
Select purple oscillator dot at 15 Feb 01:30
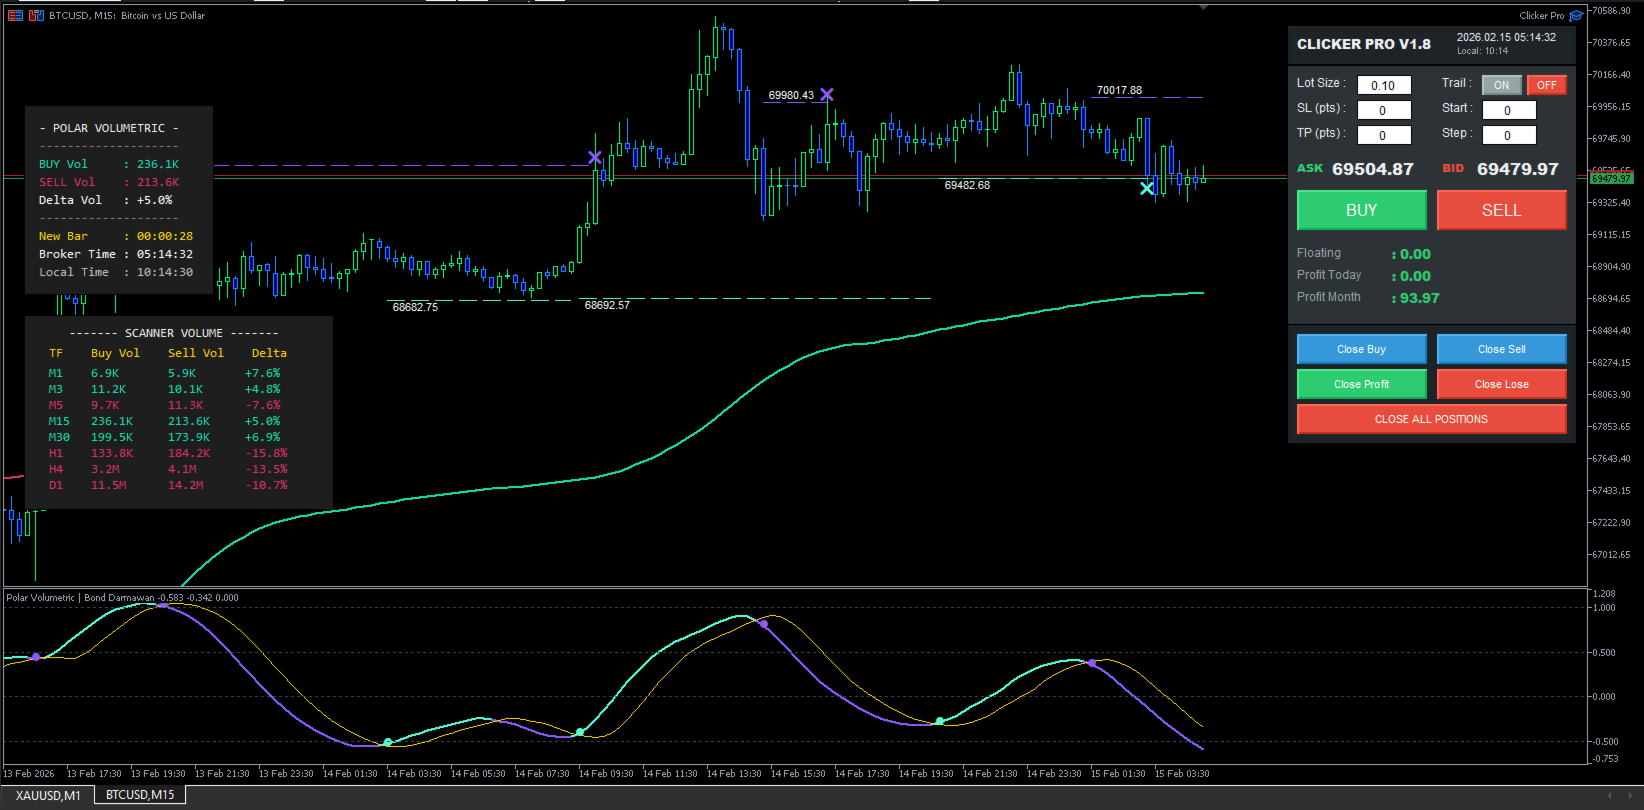[1092, 663]
